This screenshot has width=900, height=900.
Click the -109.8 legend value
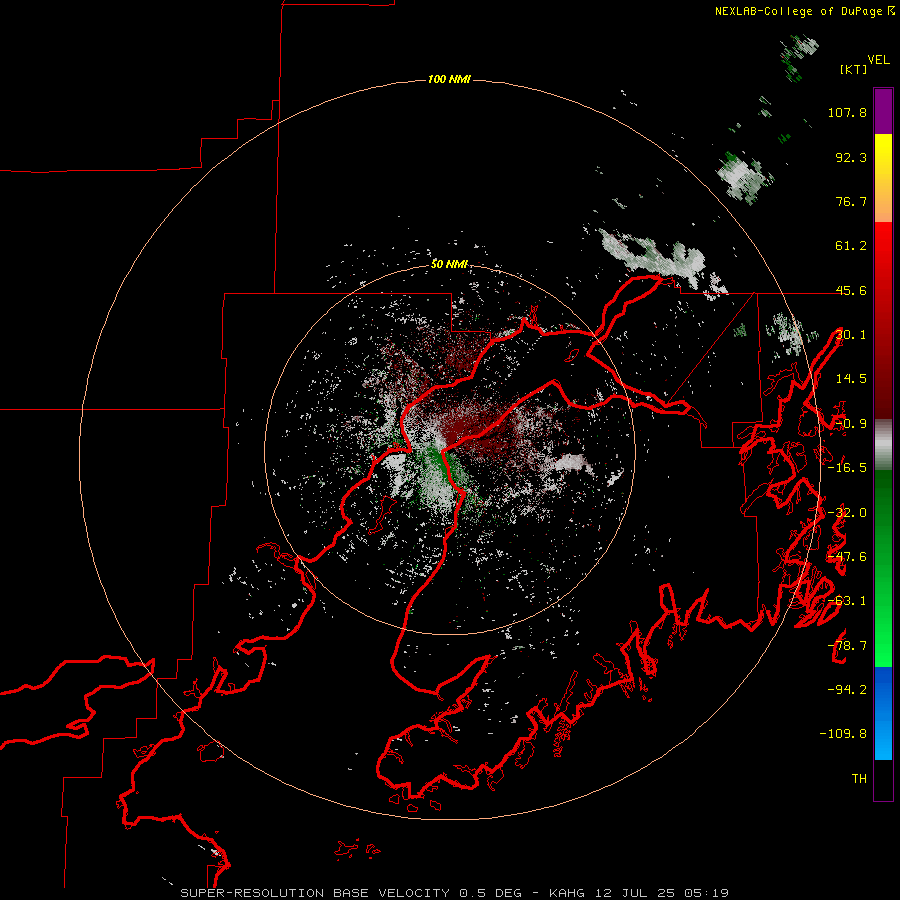pyautogui.click(x=843, y=733)
